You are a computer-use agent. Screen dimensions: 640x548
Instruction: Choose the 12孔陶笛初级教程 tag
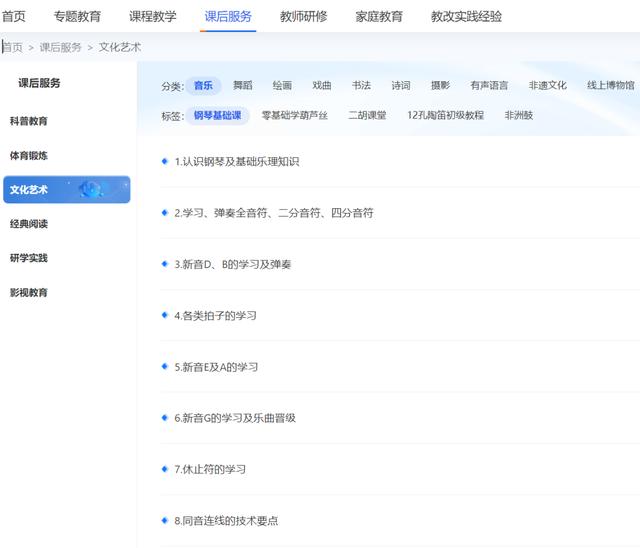coord(445,115)
